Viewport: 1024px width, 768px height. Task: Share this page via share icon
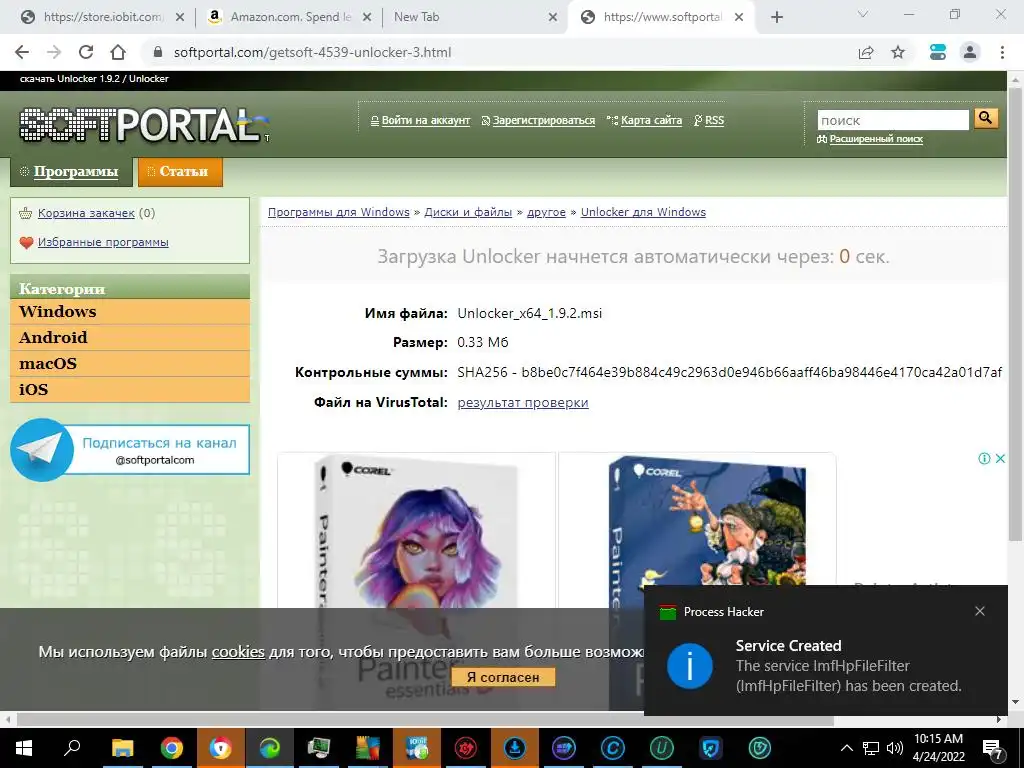(866, 52)
